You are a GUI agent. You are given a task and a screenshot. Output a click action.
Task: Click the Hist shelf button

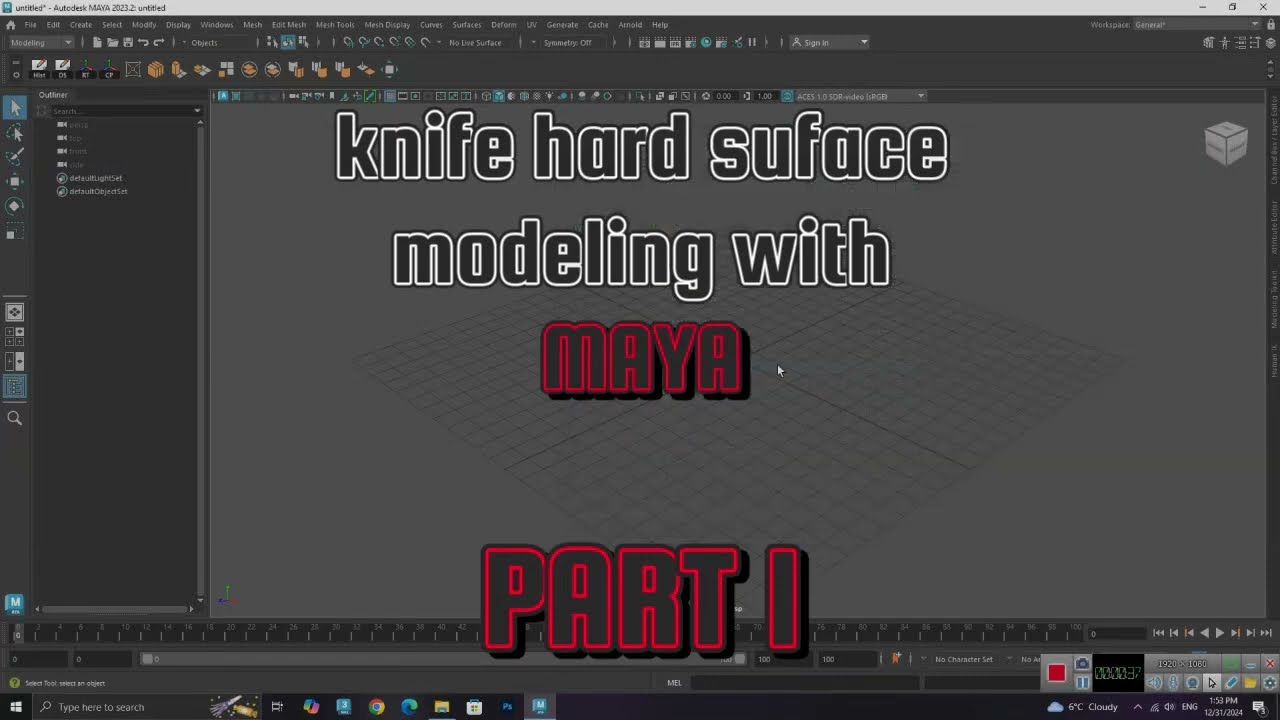[39, 69]
